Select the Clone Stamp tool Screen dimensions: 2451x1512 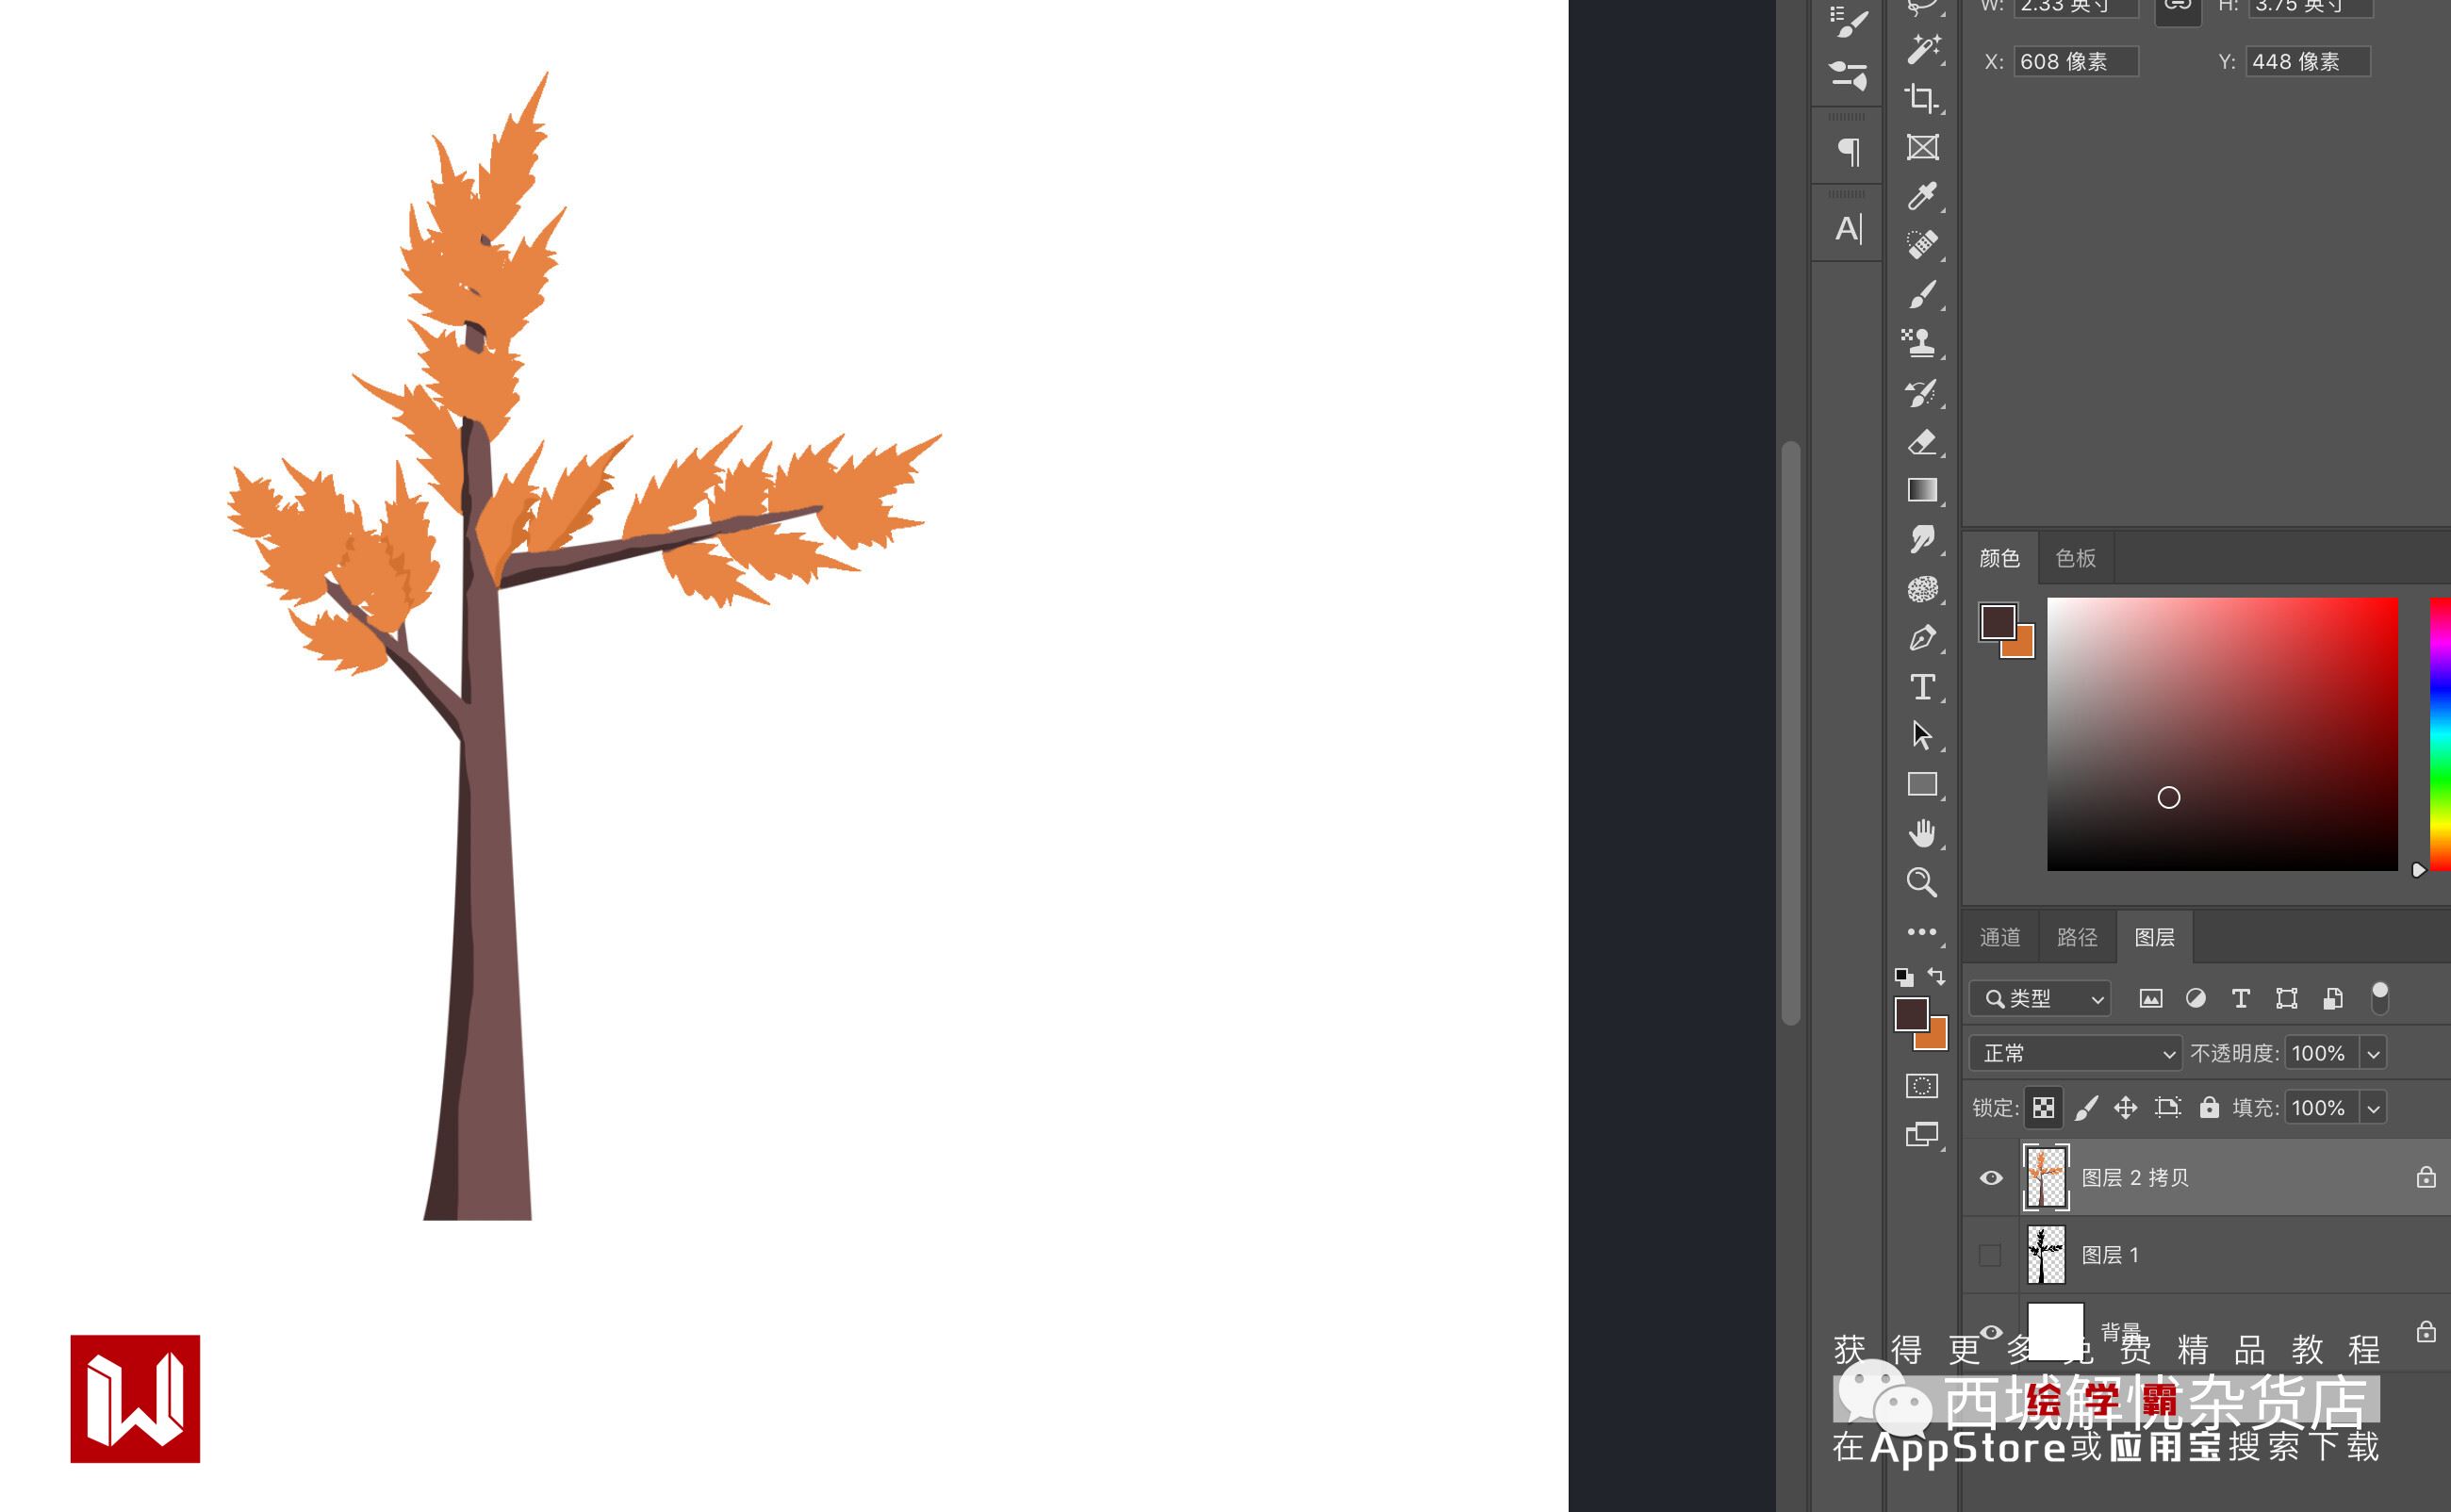click(1921, 343)
